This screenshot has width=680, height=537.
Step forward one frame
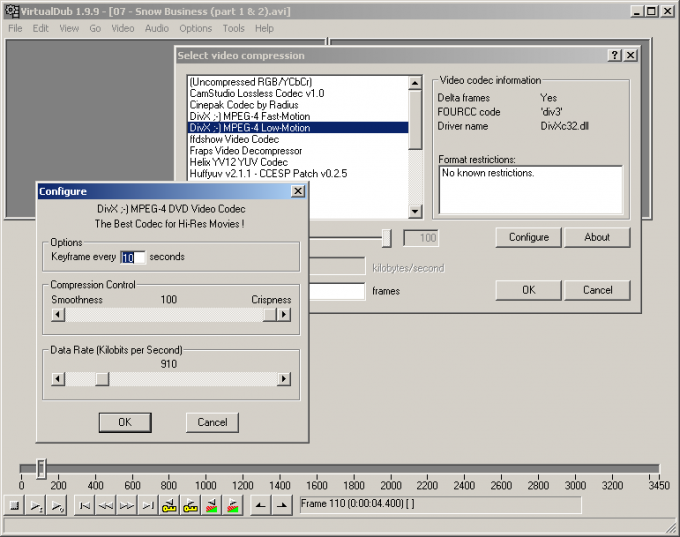tap(127, 505)
